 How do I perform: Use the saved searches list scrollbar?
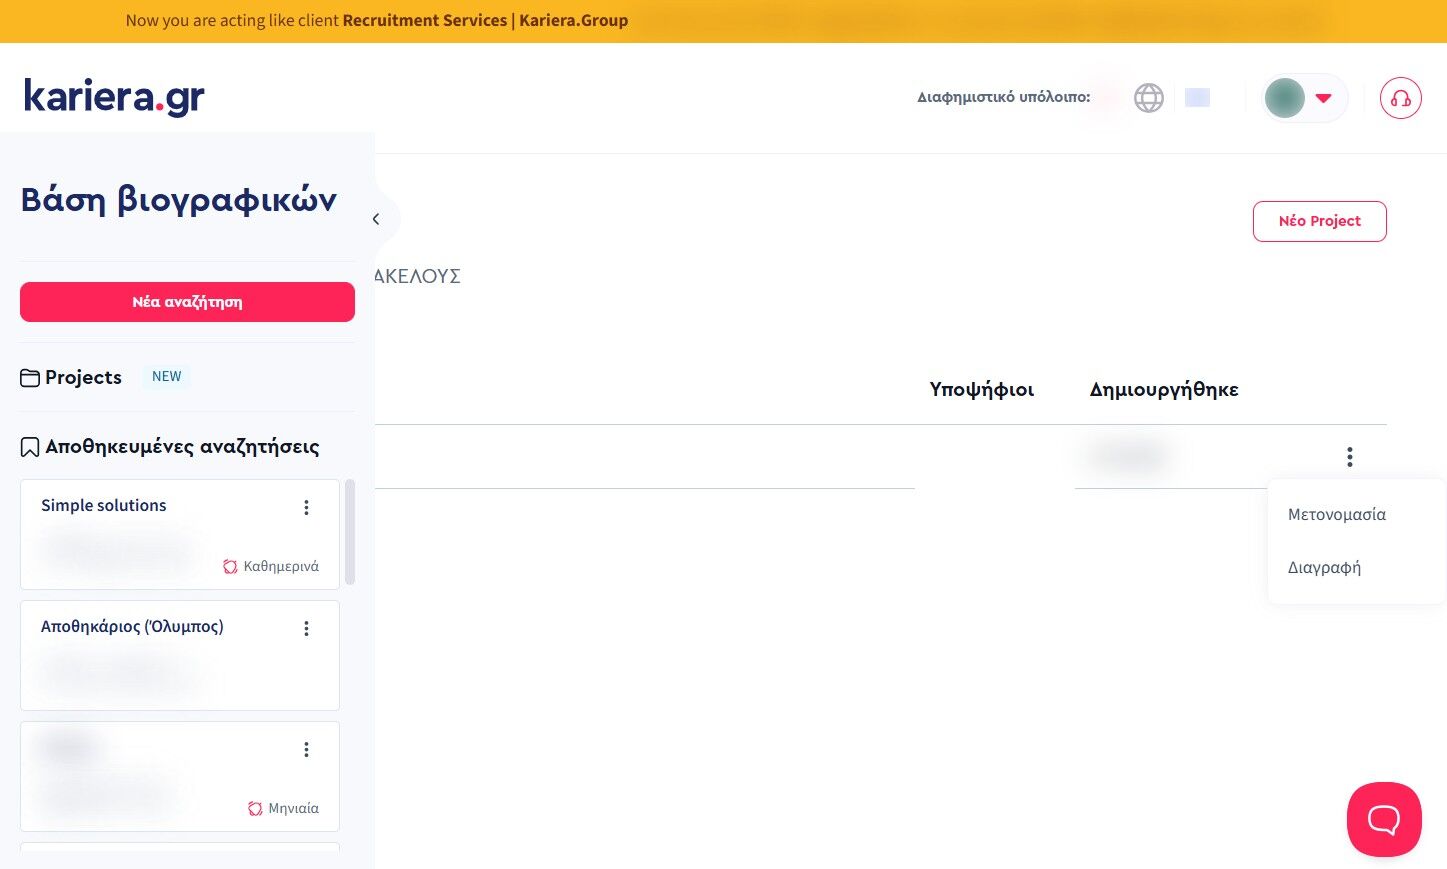[350, 532]
